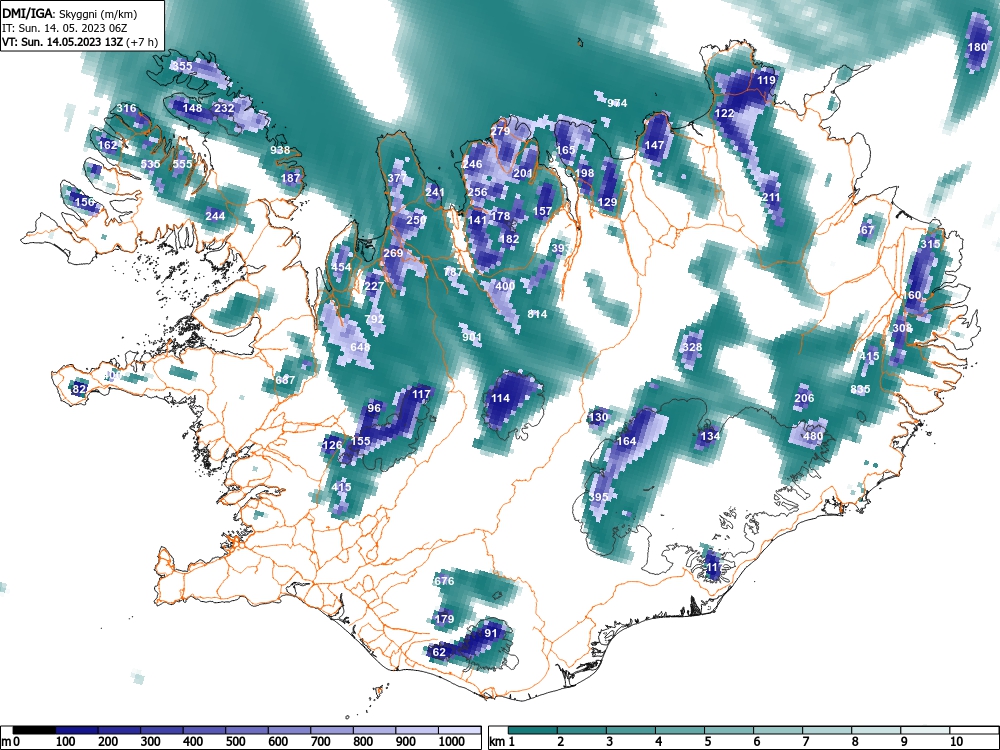Click the map value 687
The image size is (1000, 750).
(x=285, y=380)
